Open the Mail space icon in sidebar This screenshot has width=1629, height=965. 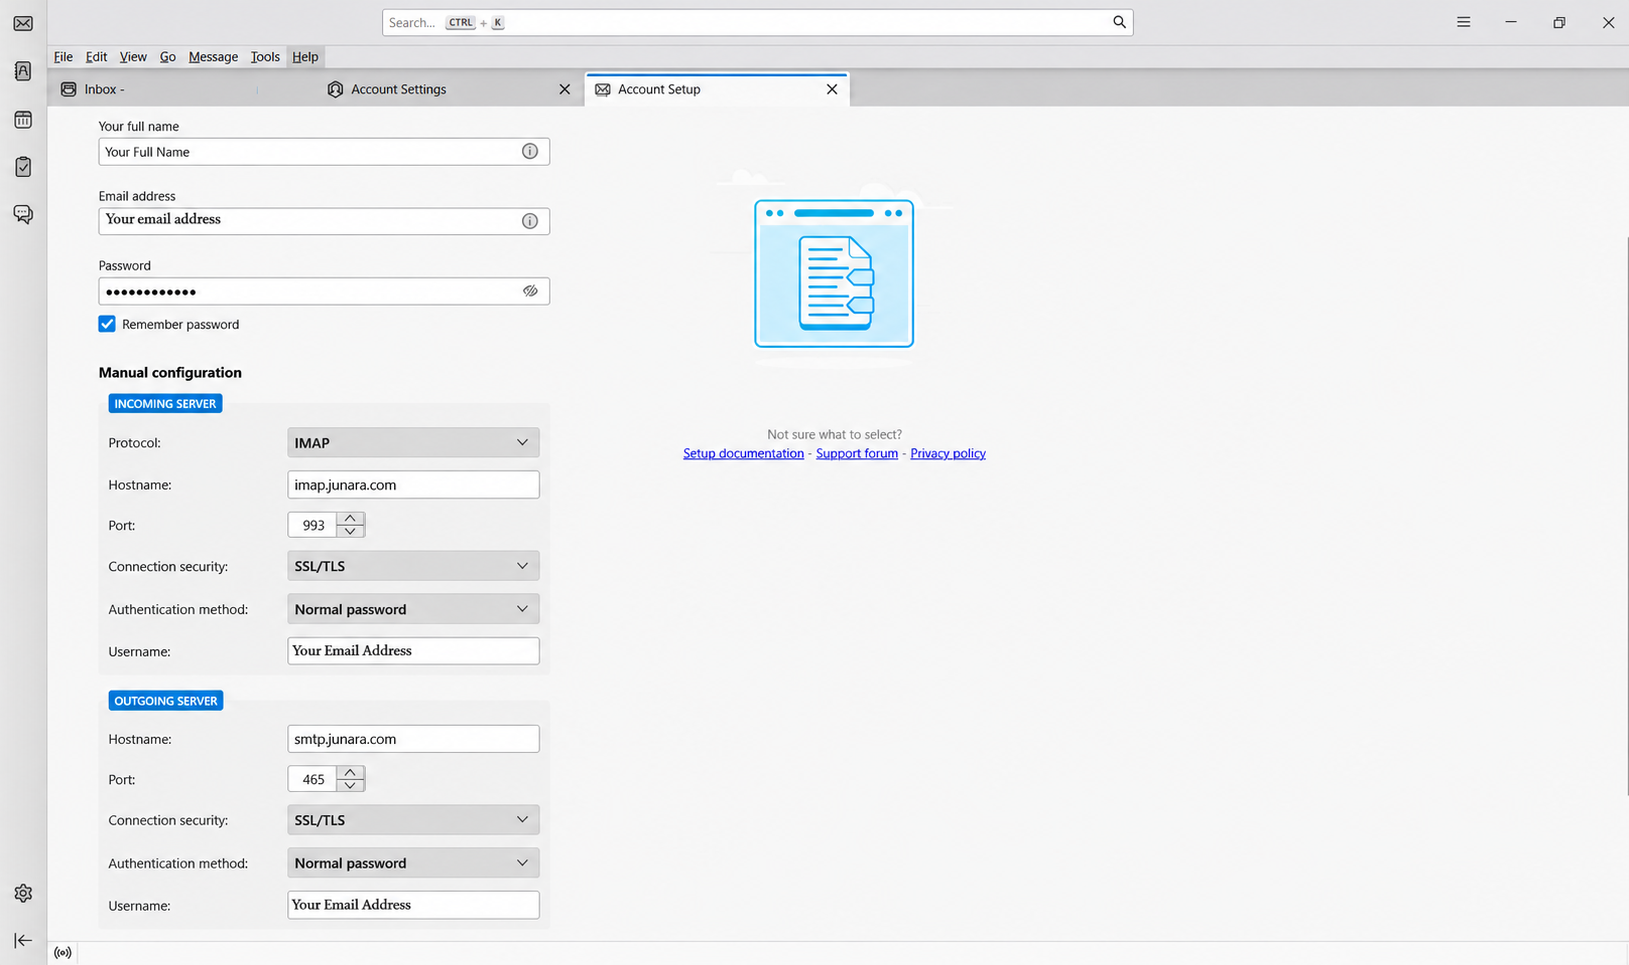(x=23, y=23)
